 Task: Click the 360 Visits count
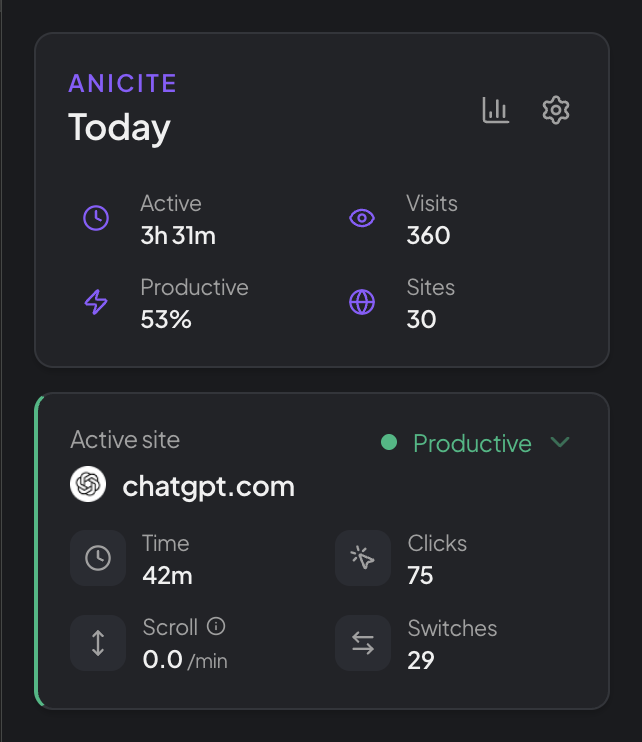[428, 236]
